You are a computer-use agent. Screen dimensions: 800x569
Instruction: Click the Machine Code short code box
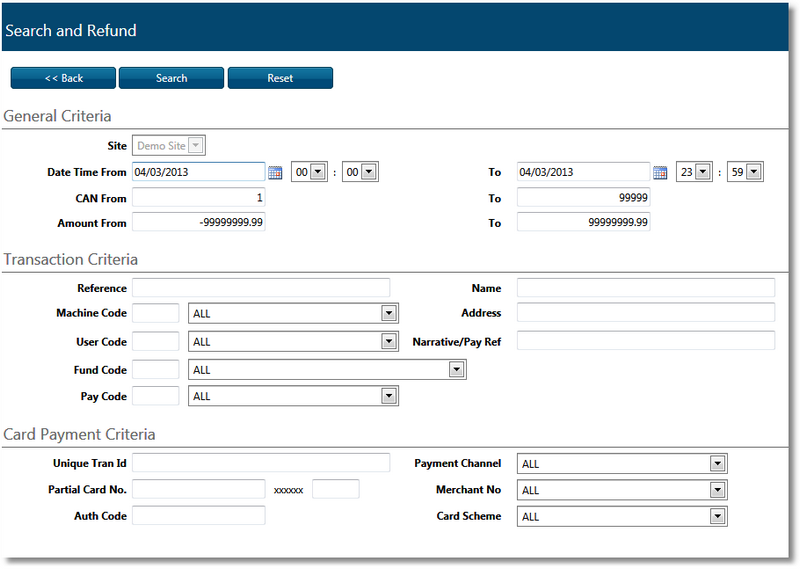(156, 313)
